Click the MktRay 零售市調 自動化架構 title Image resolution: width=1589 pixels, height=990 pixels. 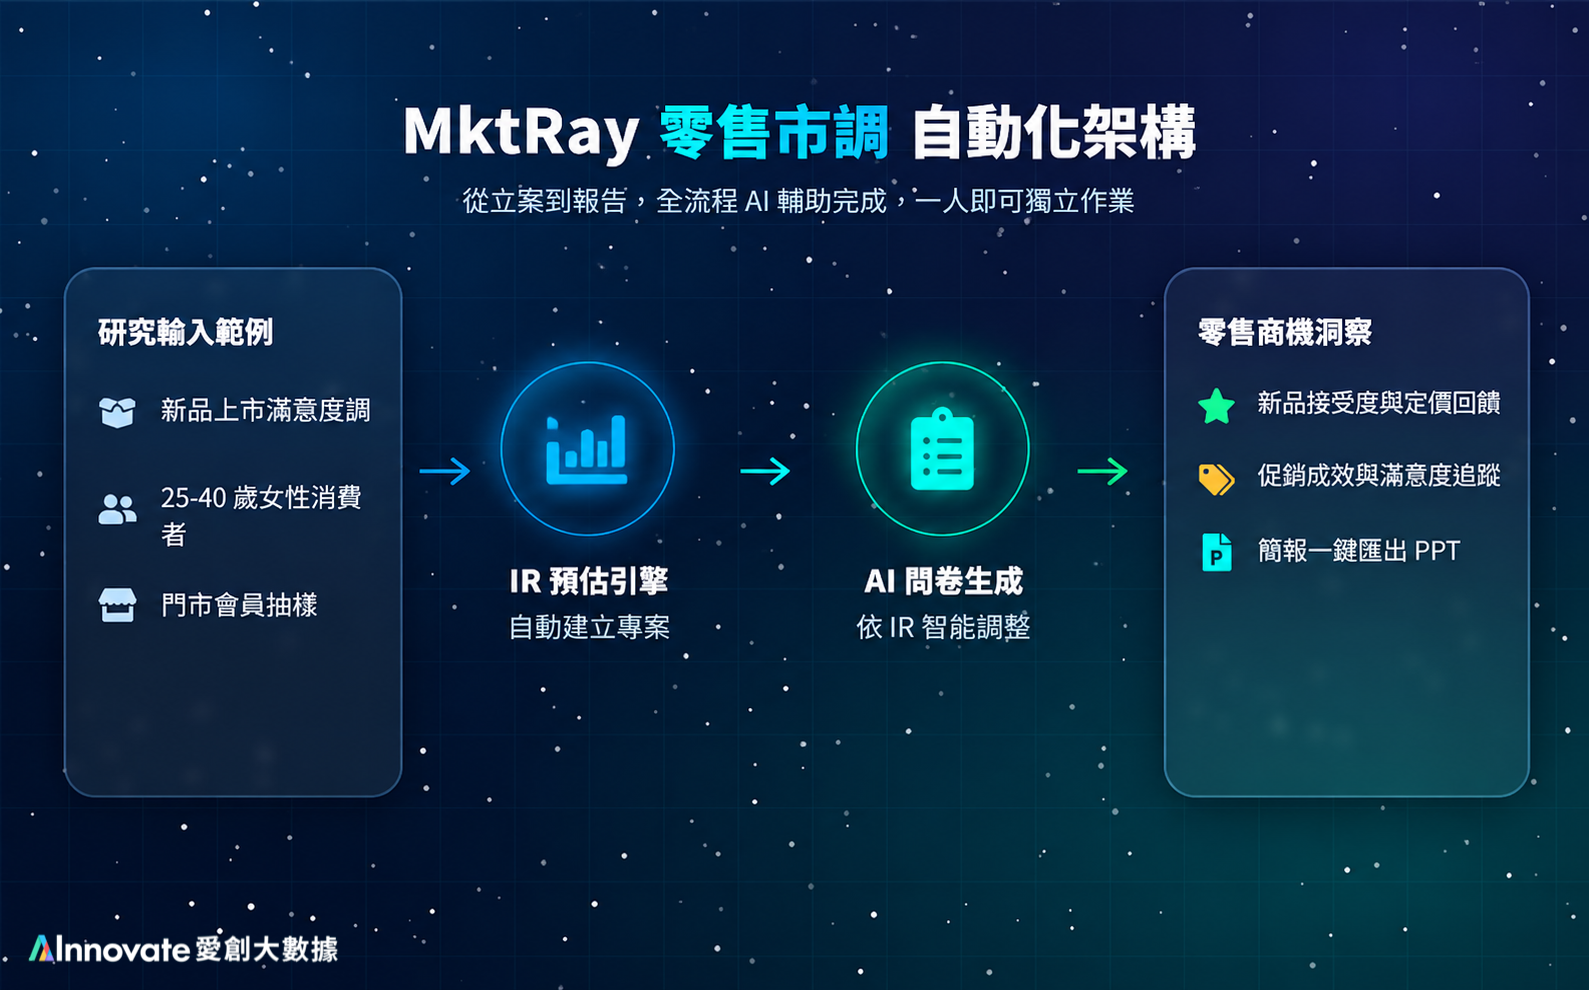[799, 132]
